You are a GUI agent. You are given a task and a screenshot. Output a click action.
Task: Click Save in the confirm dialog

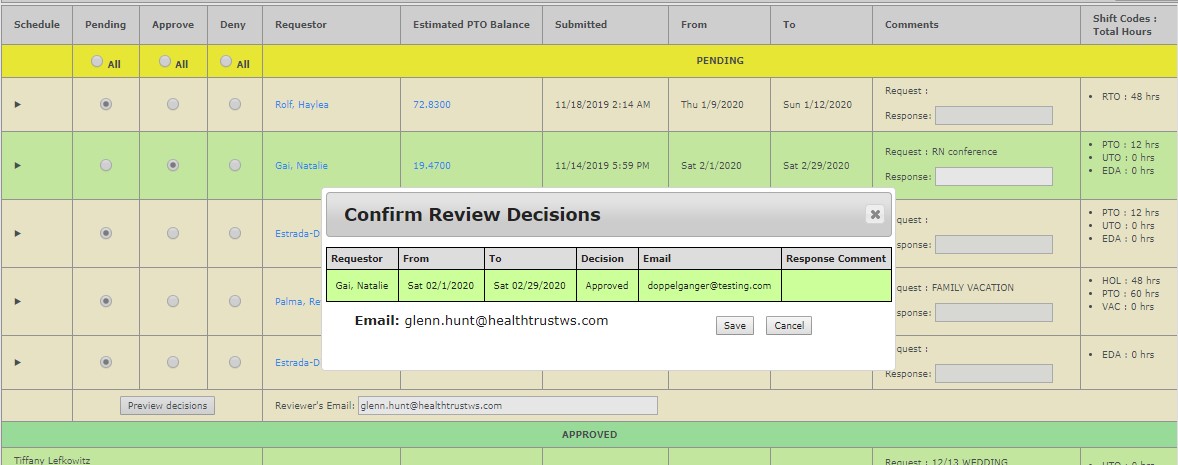click(x=735, y=326)
